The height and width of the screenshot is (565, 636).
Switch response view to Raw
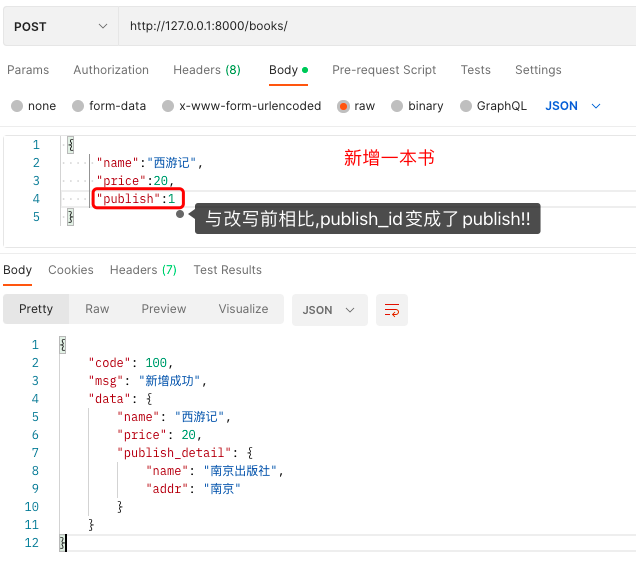point(97,309)
